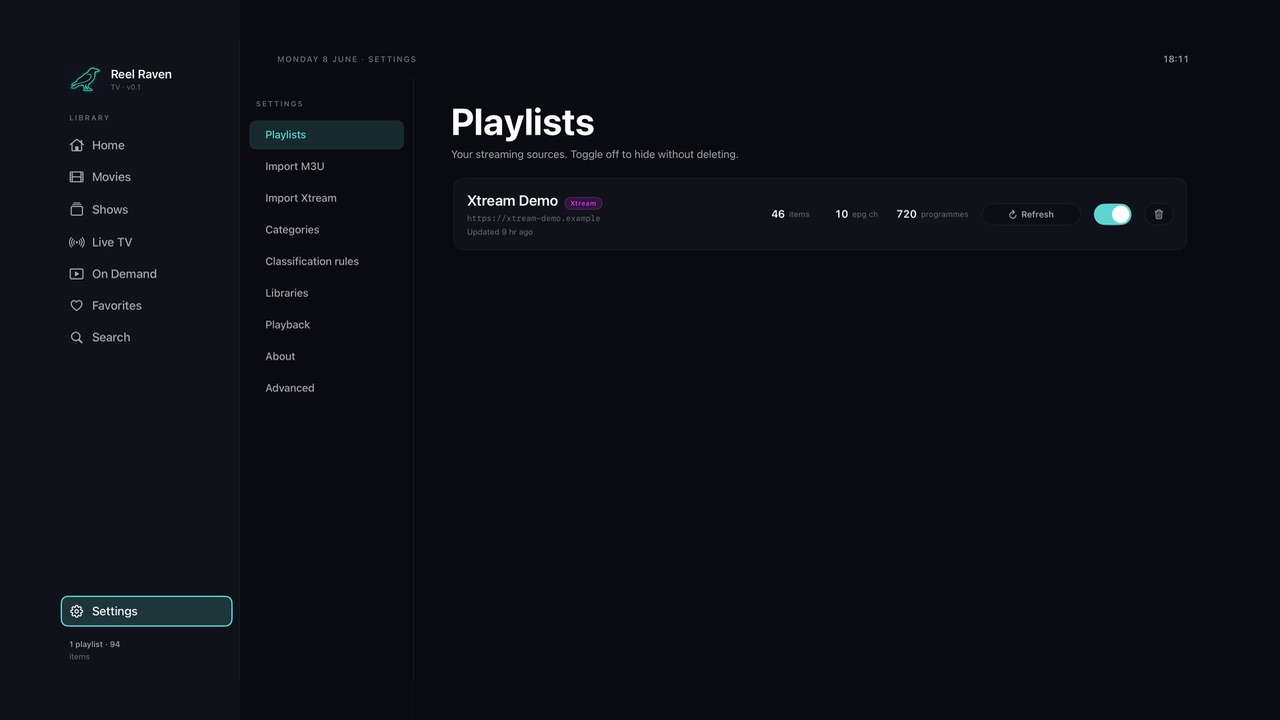Viewport: 1280px width, 720px height.
Task: Click the '1 playlist · 94 items' status
Action: click(95, 650)
